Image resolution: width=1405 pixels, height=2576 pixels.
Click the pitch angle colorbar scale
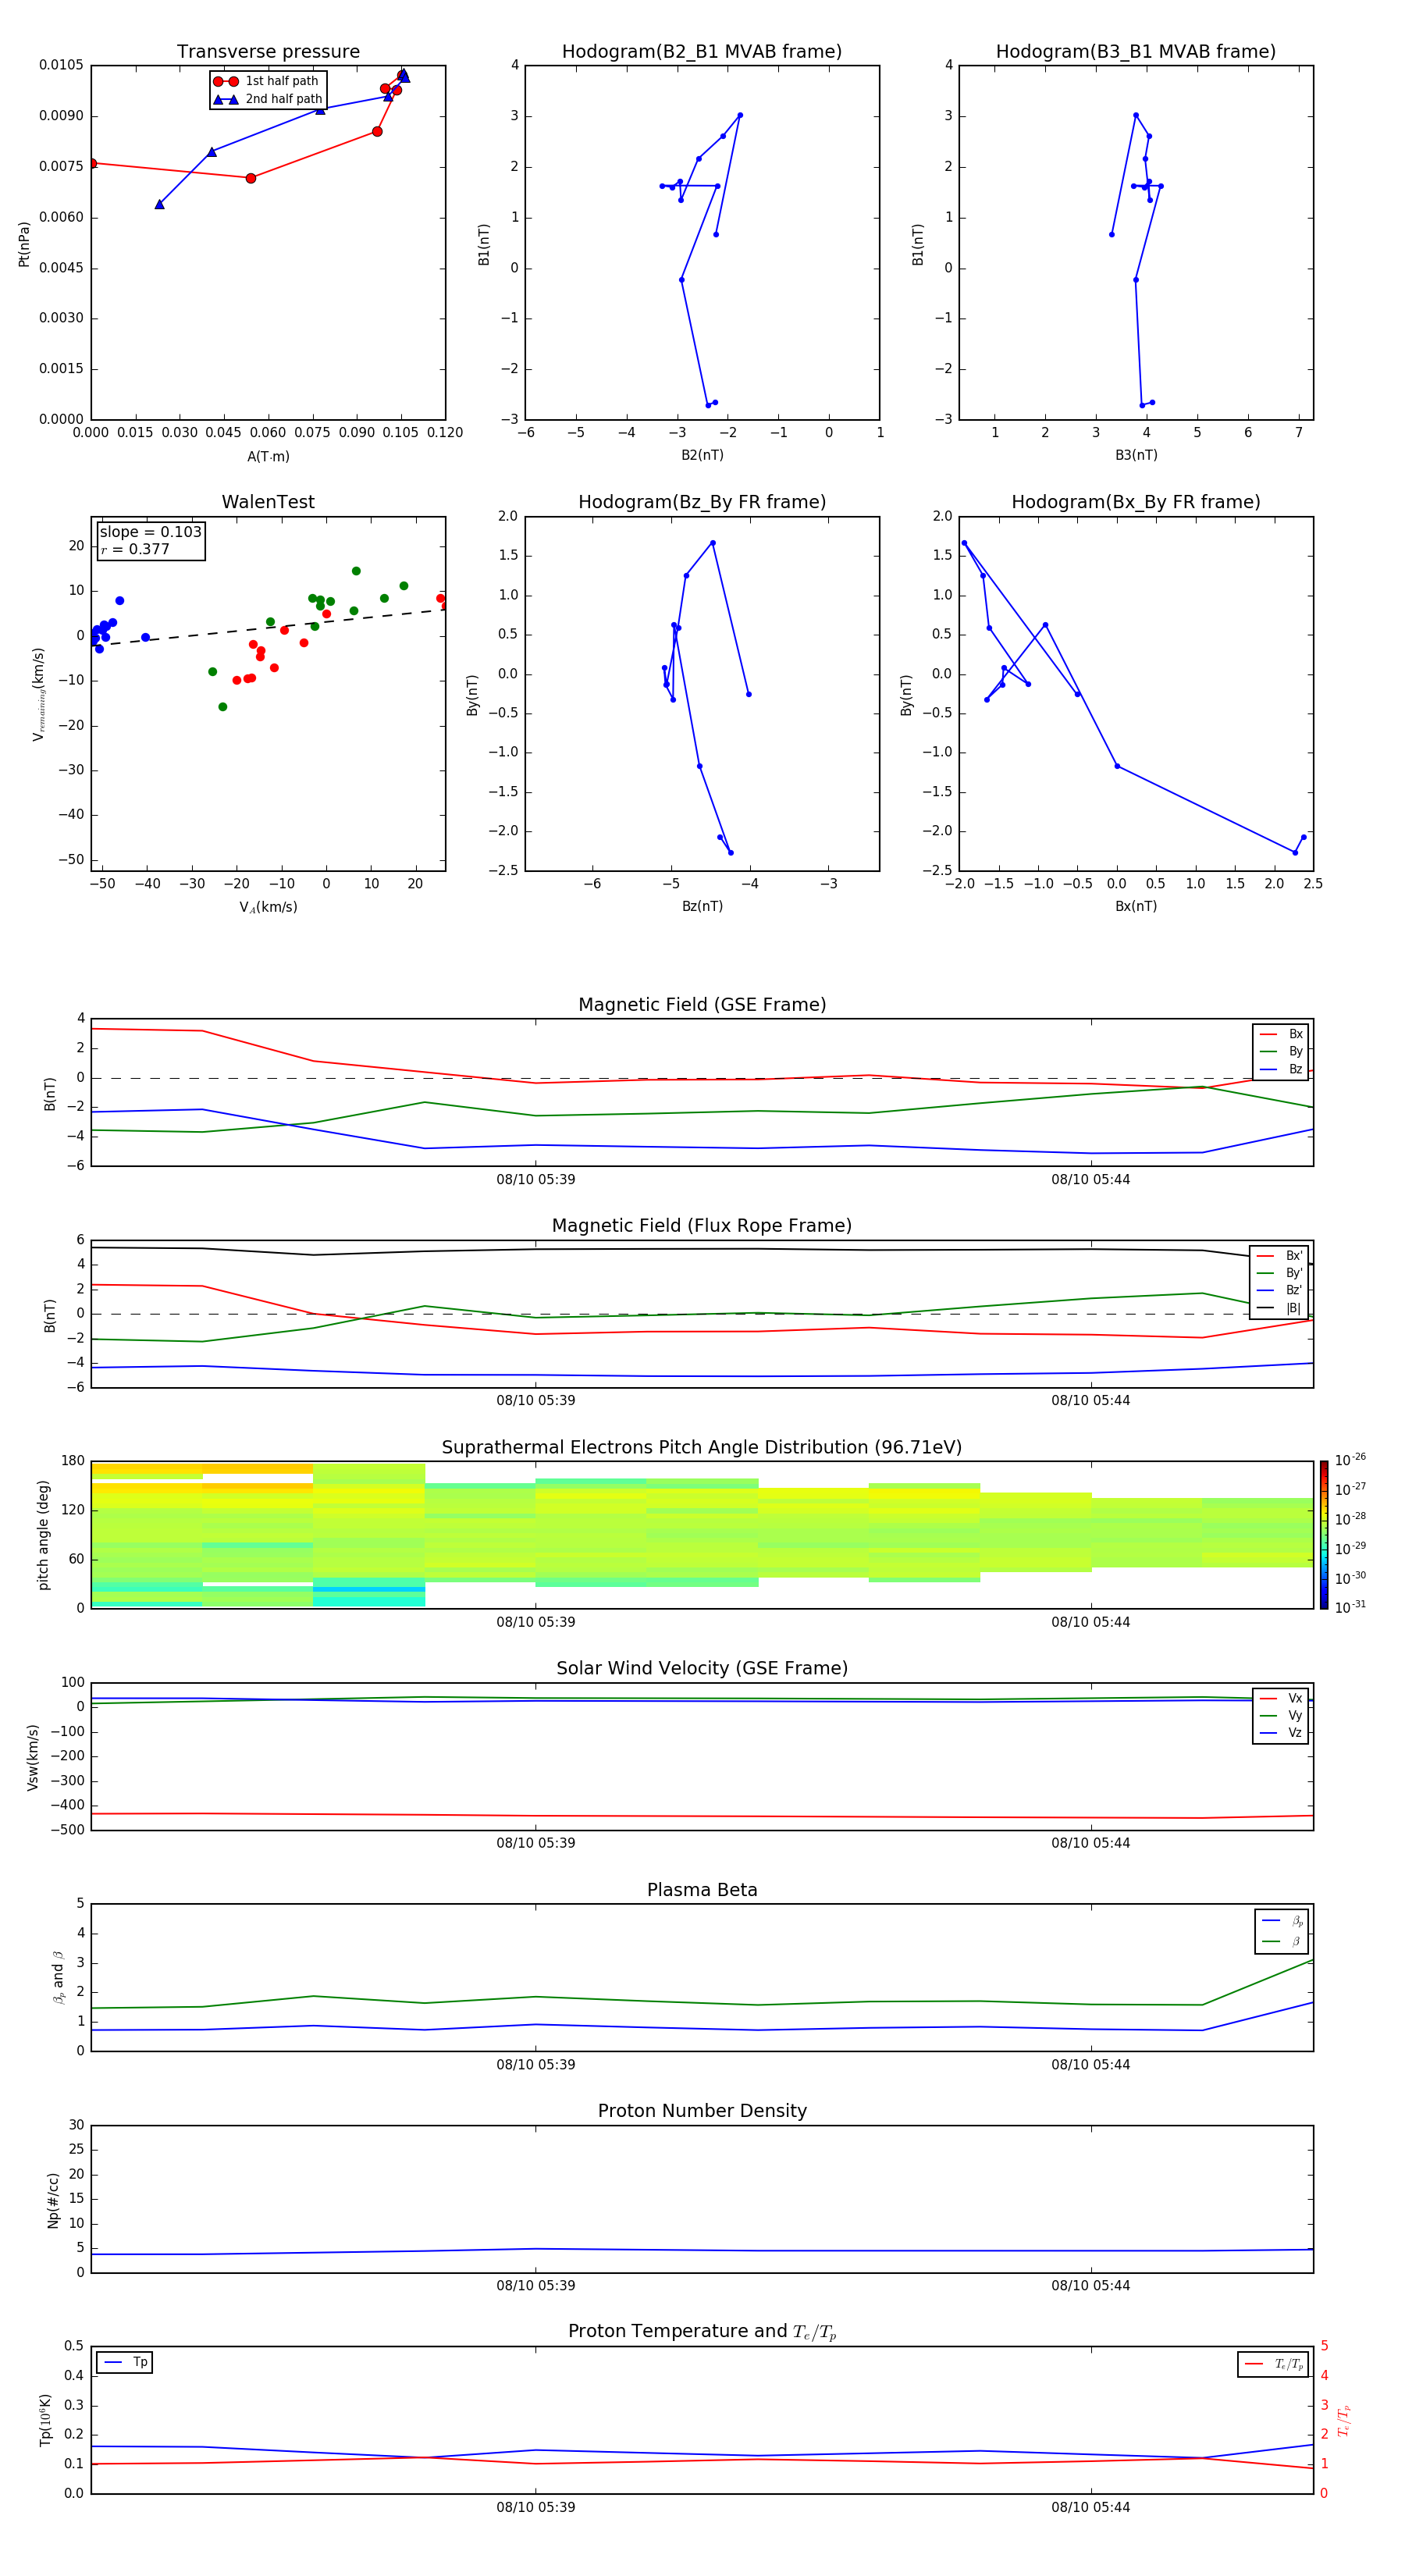(x=1323, y=1535)
